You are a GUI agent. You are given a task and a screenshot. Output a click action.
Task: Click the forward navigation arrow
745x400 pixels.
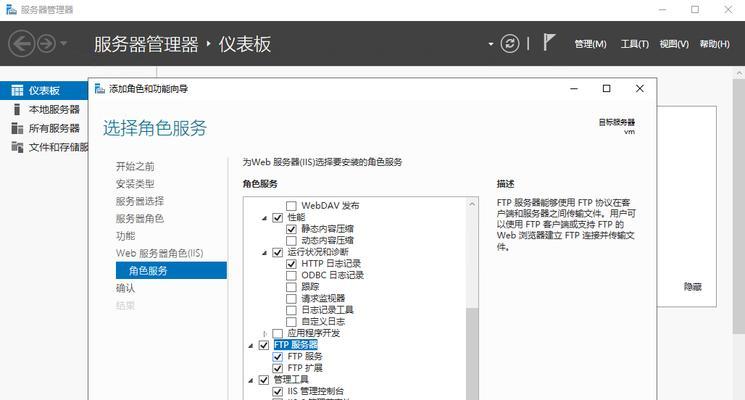(x=47, y=44)
